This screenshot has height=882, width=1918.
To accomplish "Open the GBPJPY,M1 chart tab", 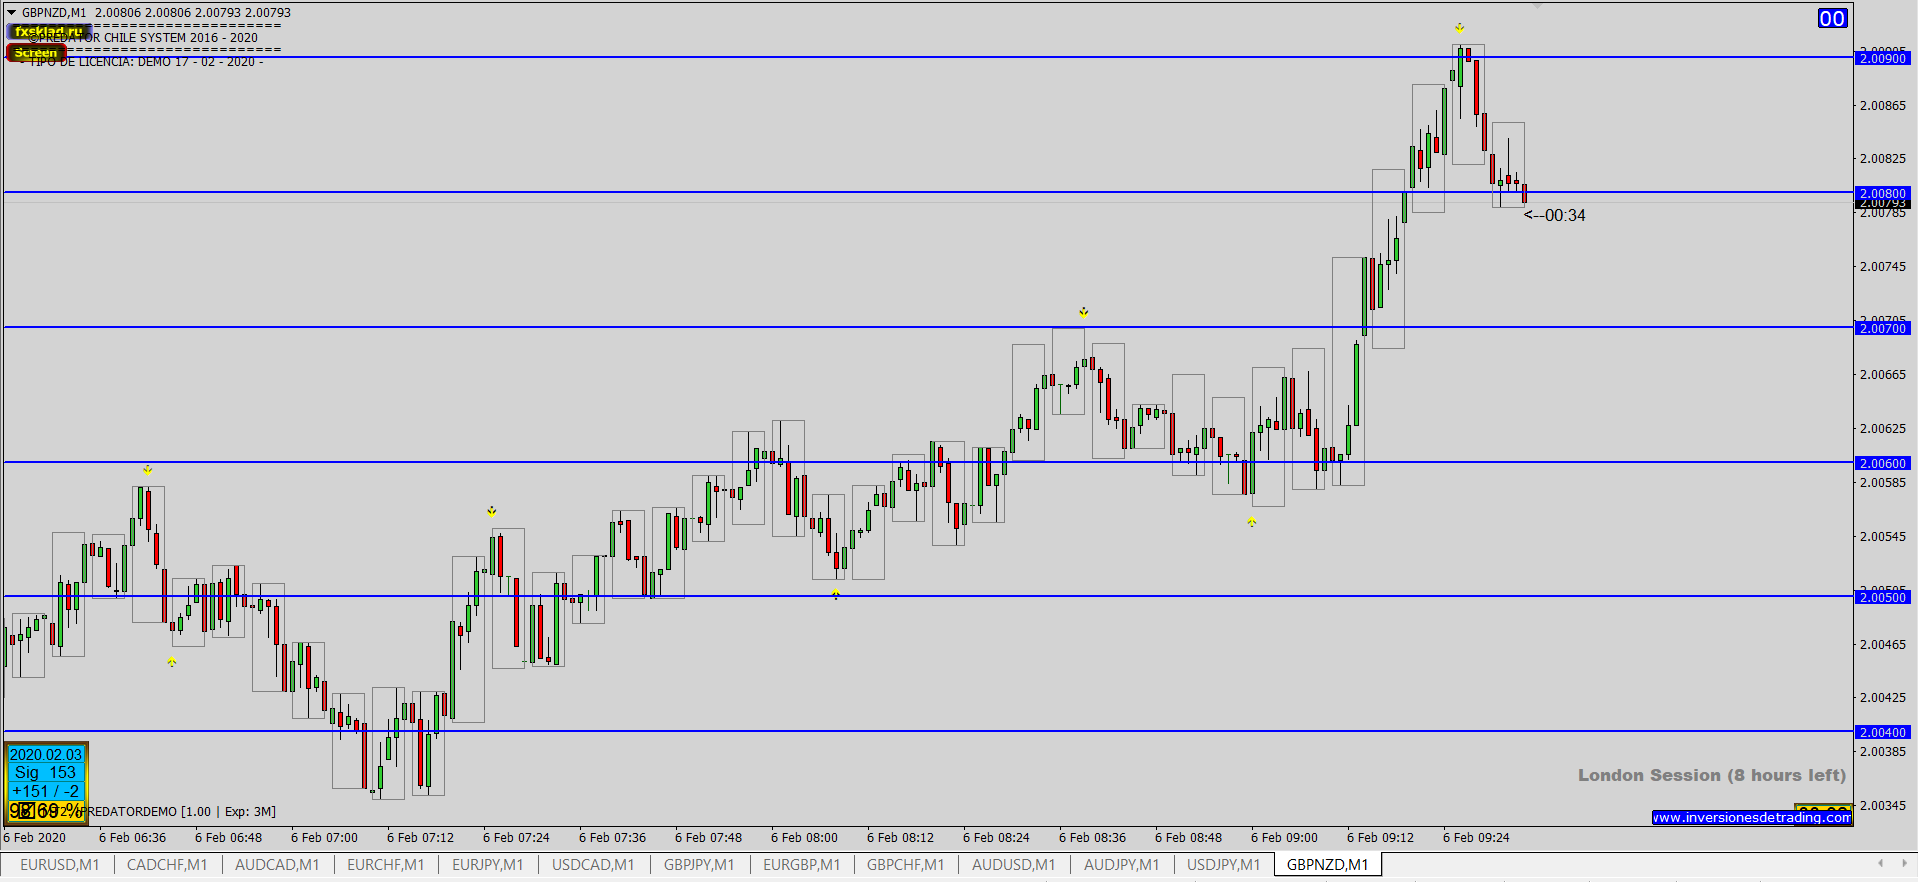I will [x=699, y=864].
